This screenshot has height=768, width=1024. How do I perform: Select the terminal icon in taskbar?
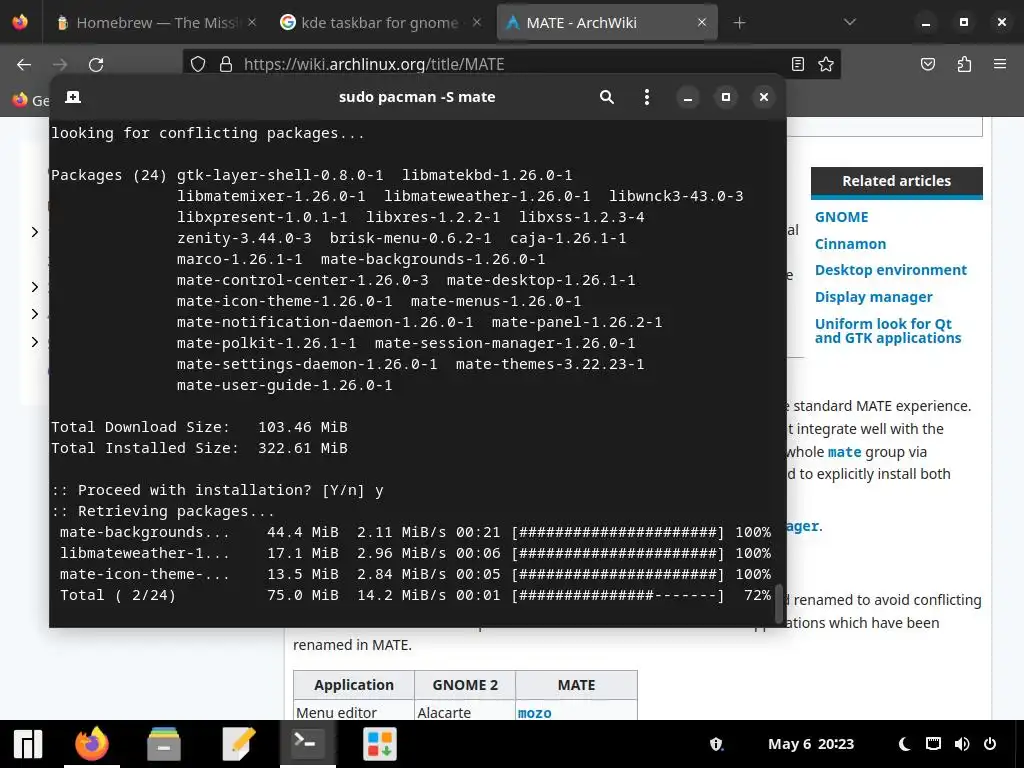pyautogui.click(x=308, y=743)
